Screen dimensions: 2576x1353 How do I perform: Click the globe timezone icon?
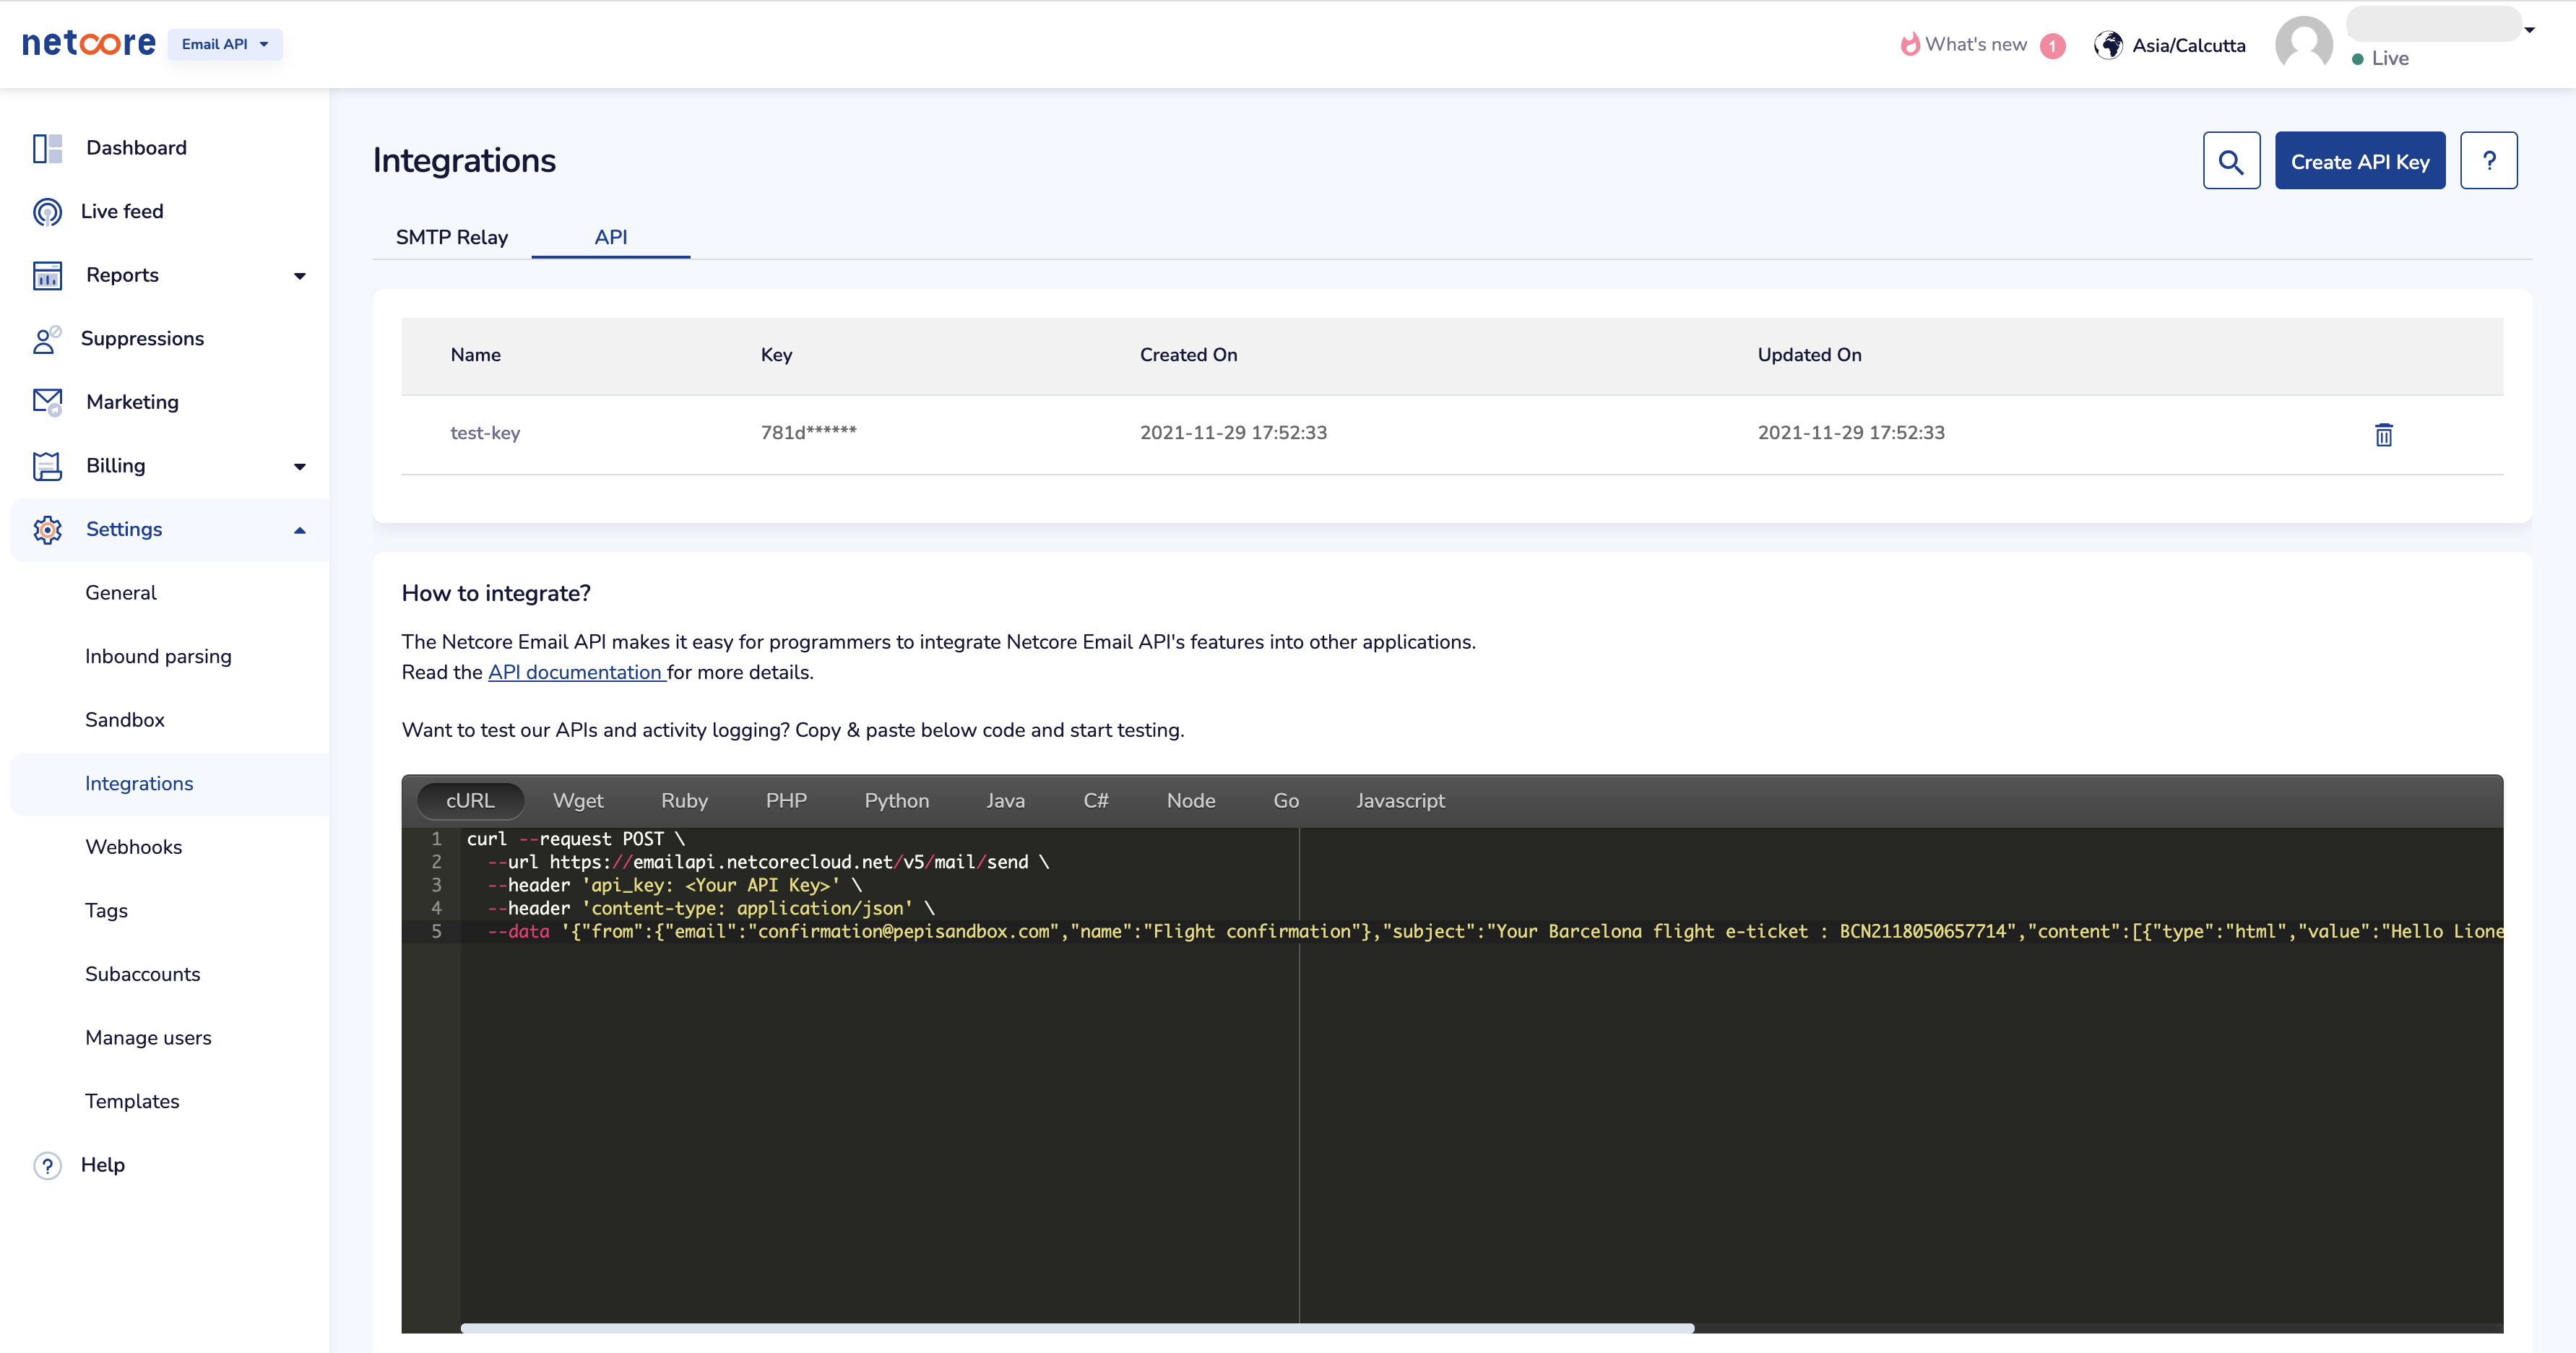click(2108, 45)
